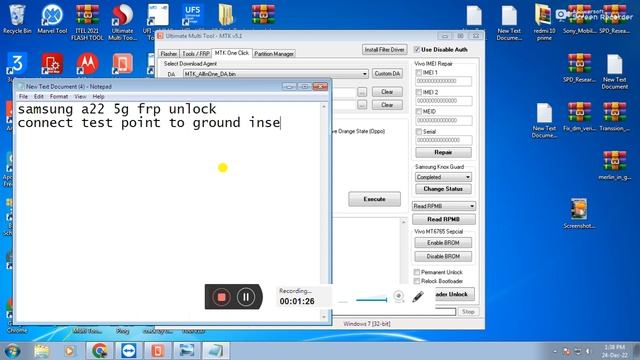This screenshot has height=360, width=640.
Task: Click inside the Notepad text area
Action: [167, 212]
